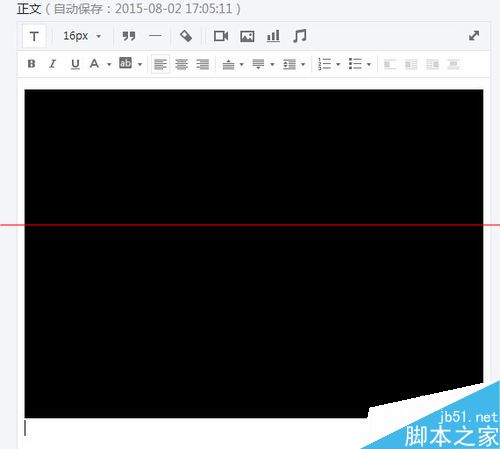This screenshot has width=500, height=449.
Task: Insert a video with the camera icon
Action: click(221, 36)
